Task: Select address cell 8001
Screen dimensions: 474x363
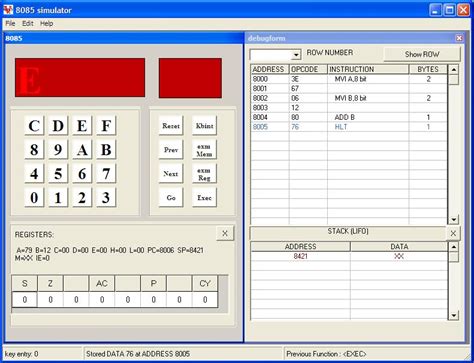Action: click(x=270, y=89)
